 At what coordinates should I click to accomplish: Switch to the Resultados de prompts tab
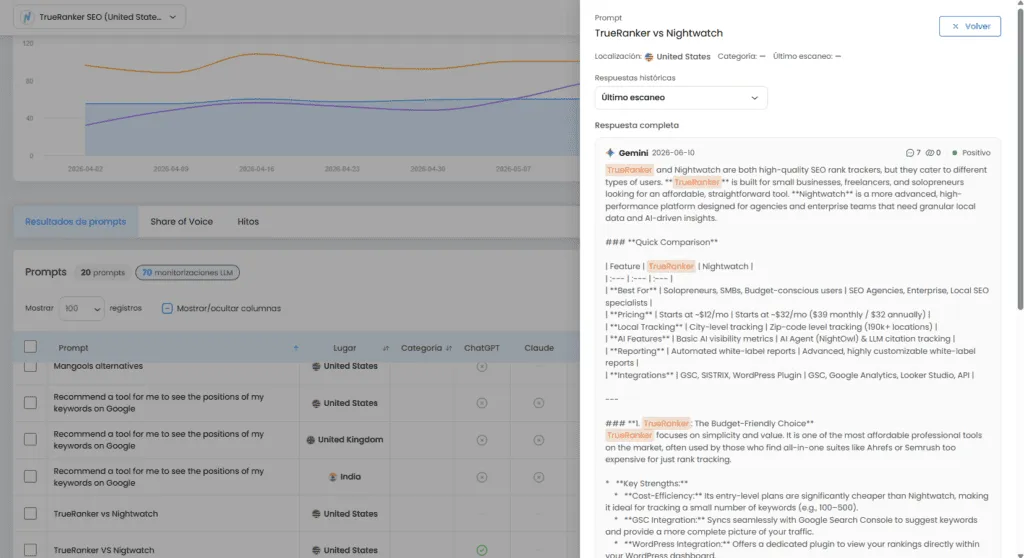[76, 222]
